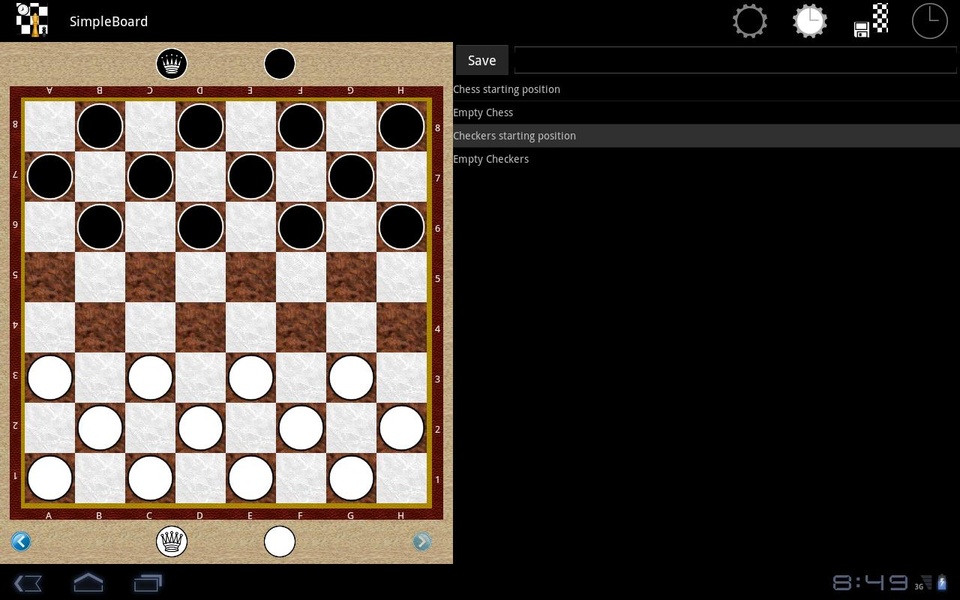Select black checker on square F8

(x=301, y=126)
